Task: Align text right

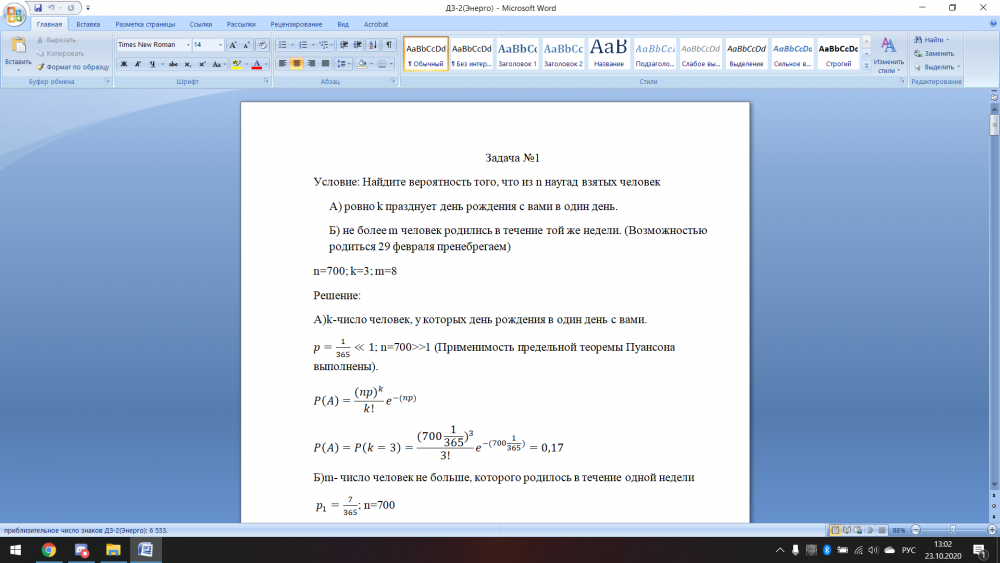Action: point(311,64)
